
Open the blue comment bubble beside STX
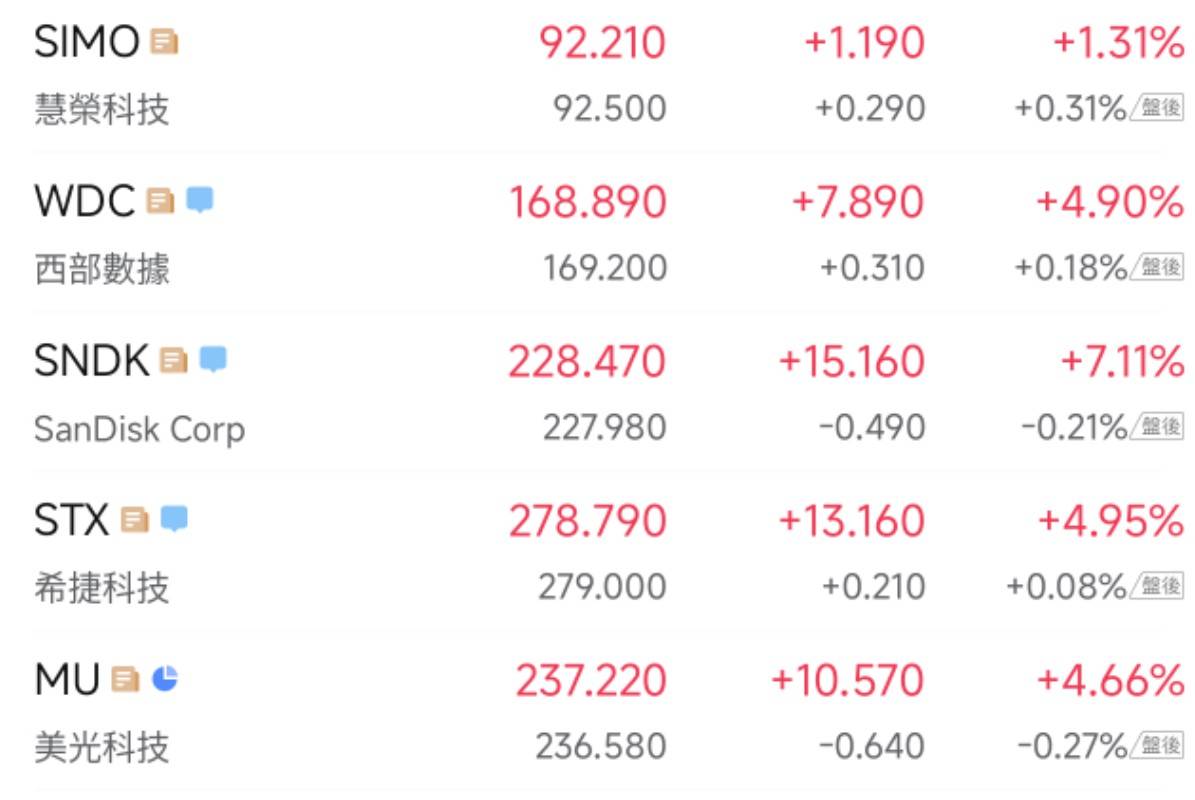(x=174, y=520)
